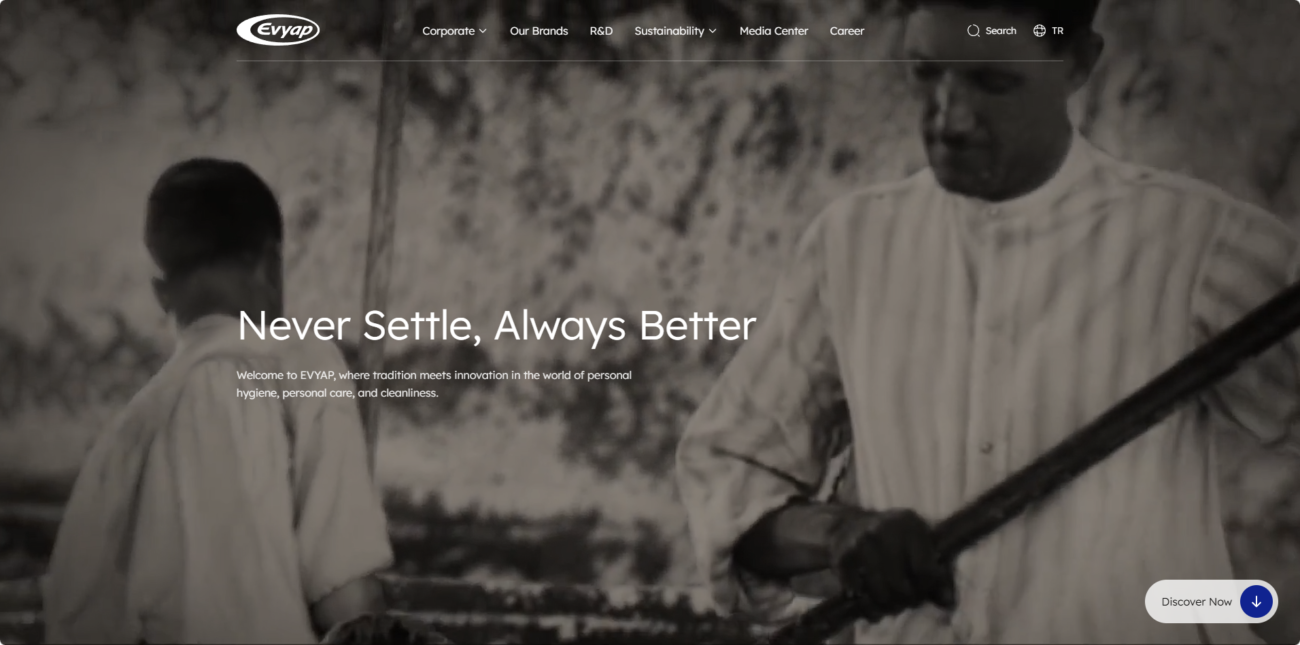The image size is (1300, 645).
Task: Open the Career page
Action: pyautogui.click(x=847, y=31)
